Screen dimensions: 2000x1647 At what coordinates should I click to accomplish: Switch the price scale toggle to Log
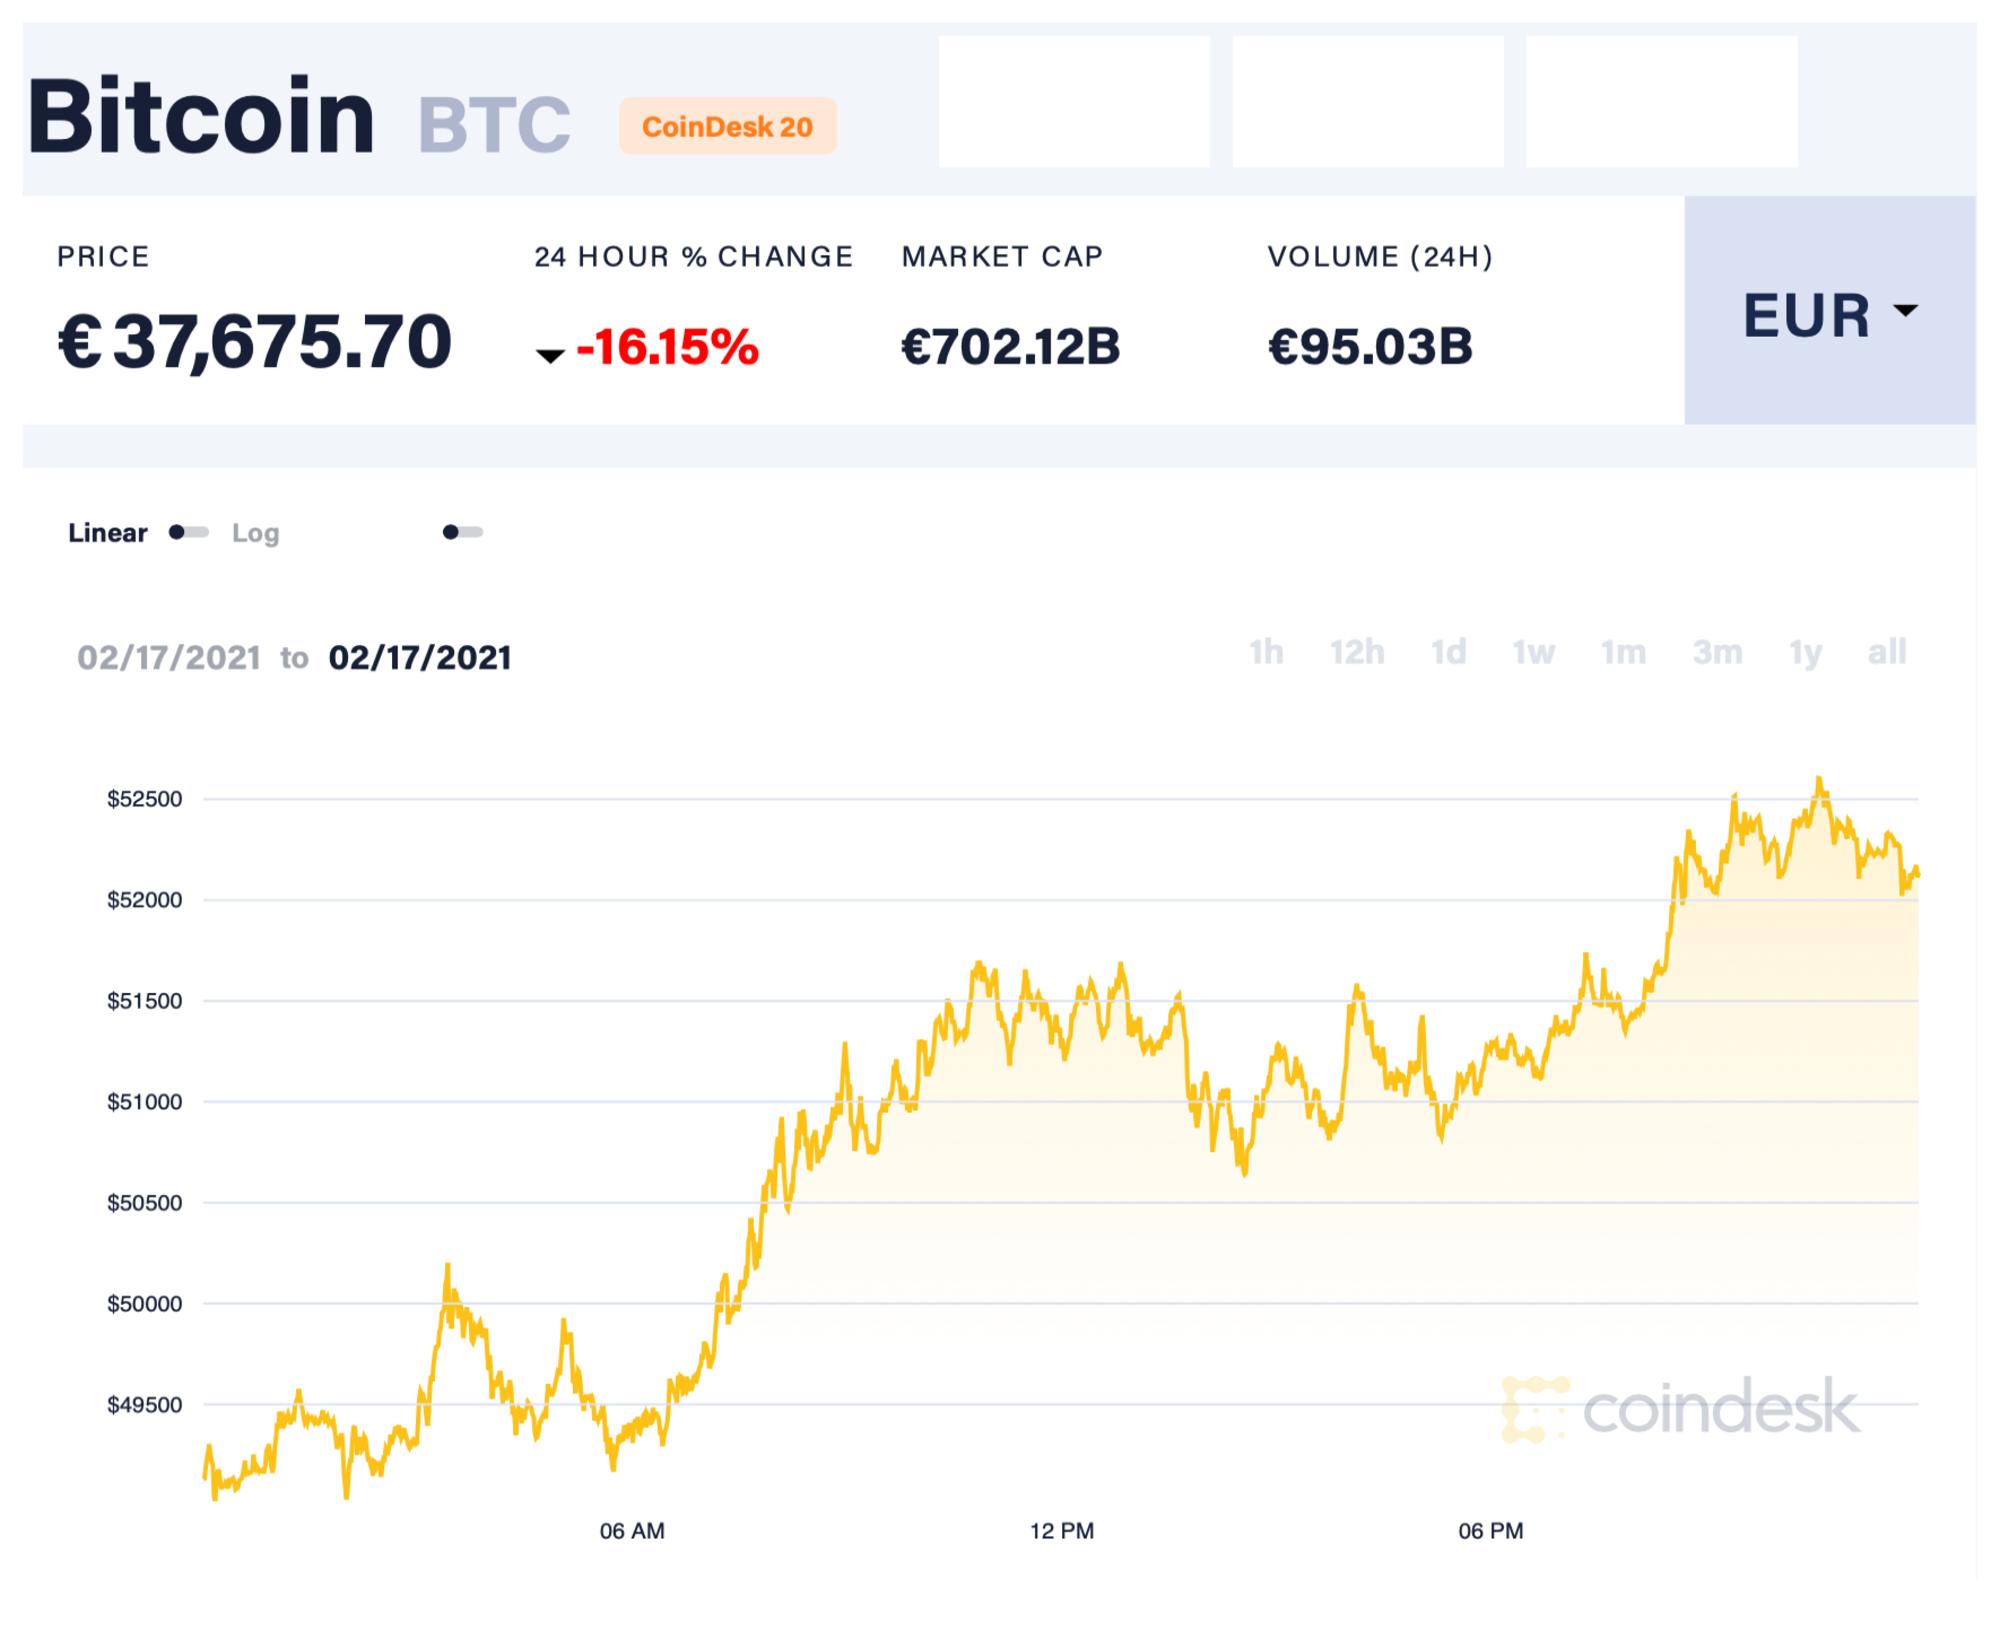pos(189,533)
